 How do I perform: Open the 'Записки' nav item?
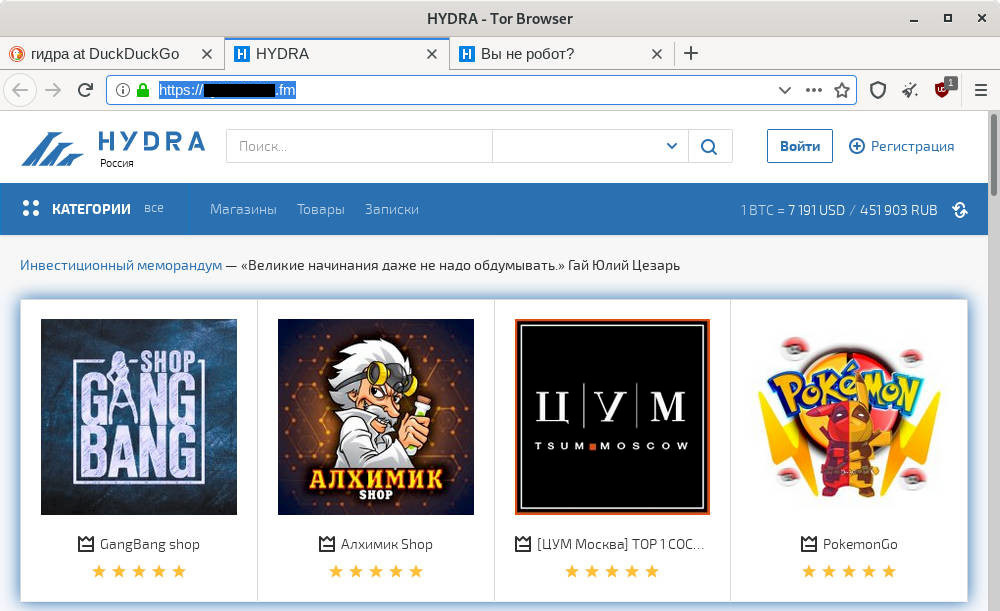(392, 209)
